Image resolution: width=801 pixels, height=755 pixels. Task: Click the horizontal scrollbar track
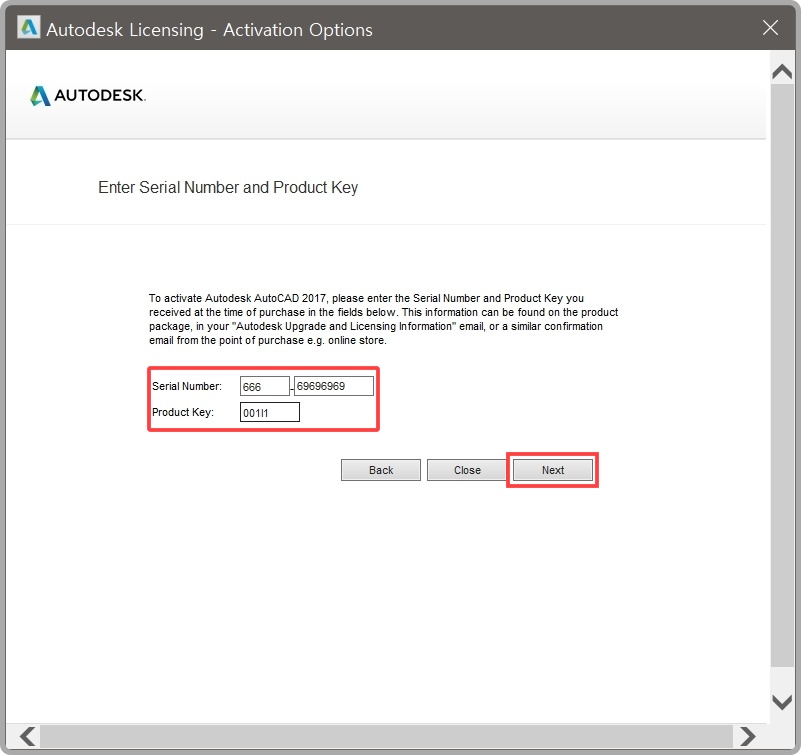click(x=387, y=736)
